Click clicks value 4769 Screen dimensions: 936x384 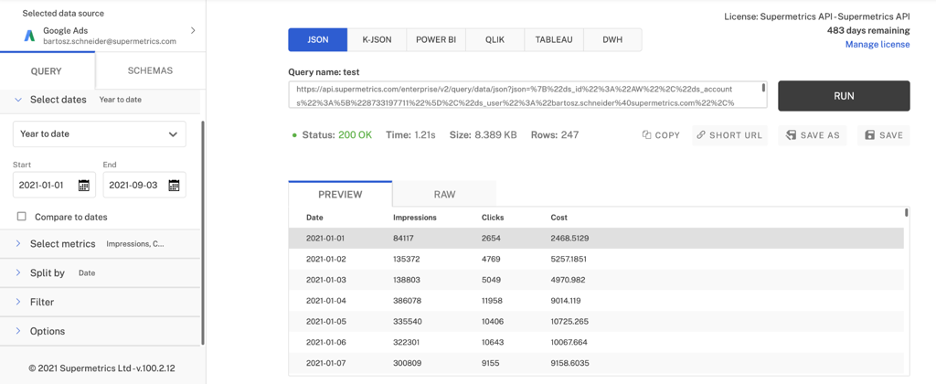click(x=491, y=259)
